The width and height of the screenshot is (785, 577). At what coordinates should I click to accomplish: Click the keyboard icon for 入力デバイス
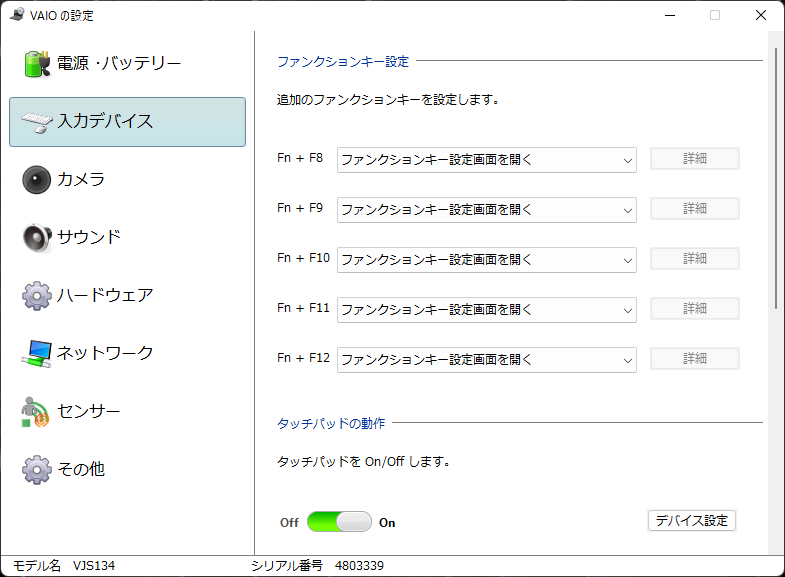click(37, 122)
